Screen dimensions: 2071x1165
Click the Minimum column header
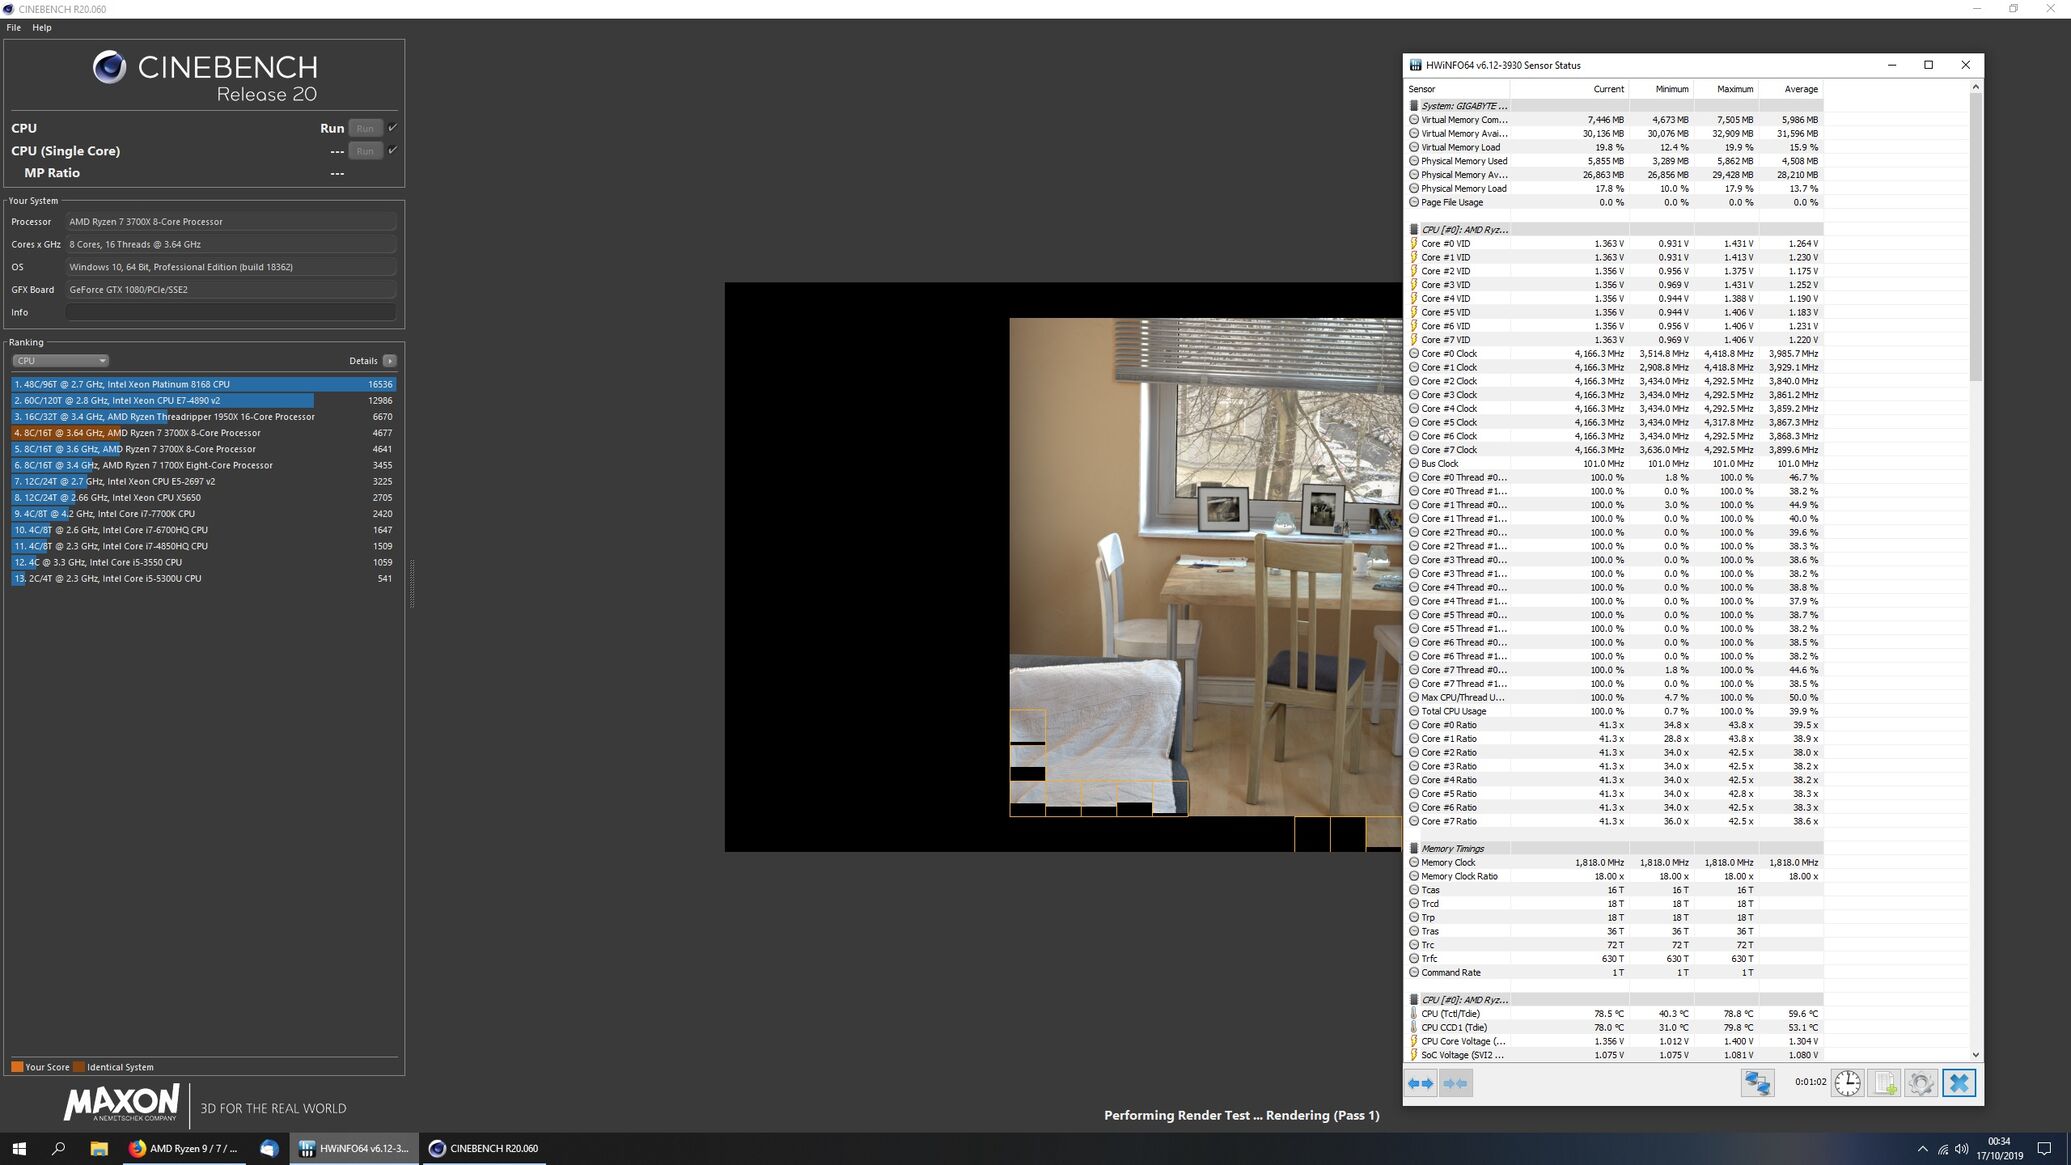click(x=1660, y=89)
